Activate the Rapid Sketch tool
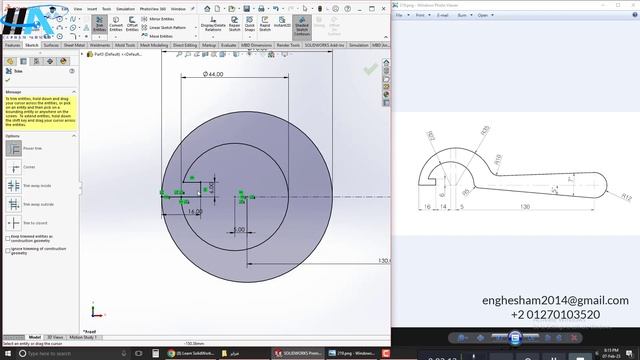The image size is (640, 360). [x=265, y=24]
